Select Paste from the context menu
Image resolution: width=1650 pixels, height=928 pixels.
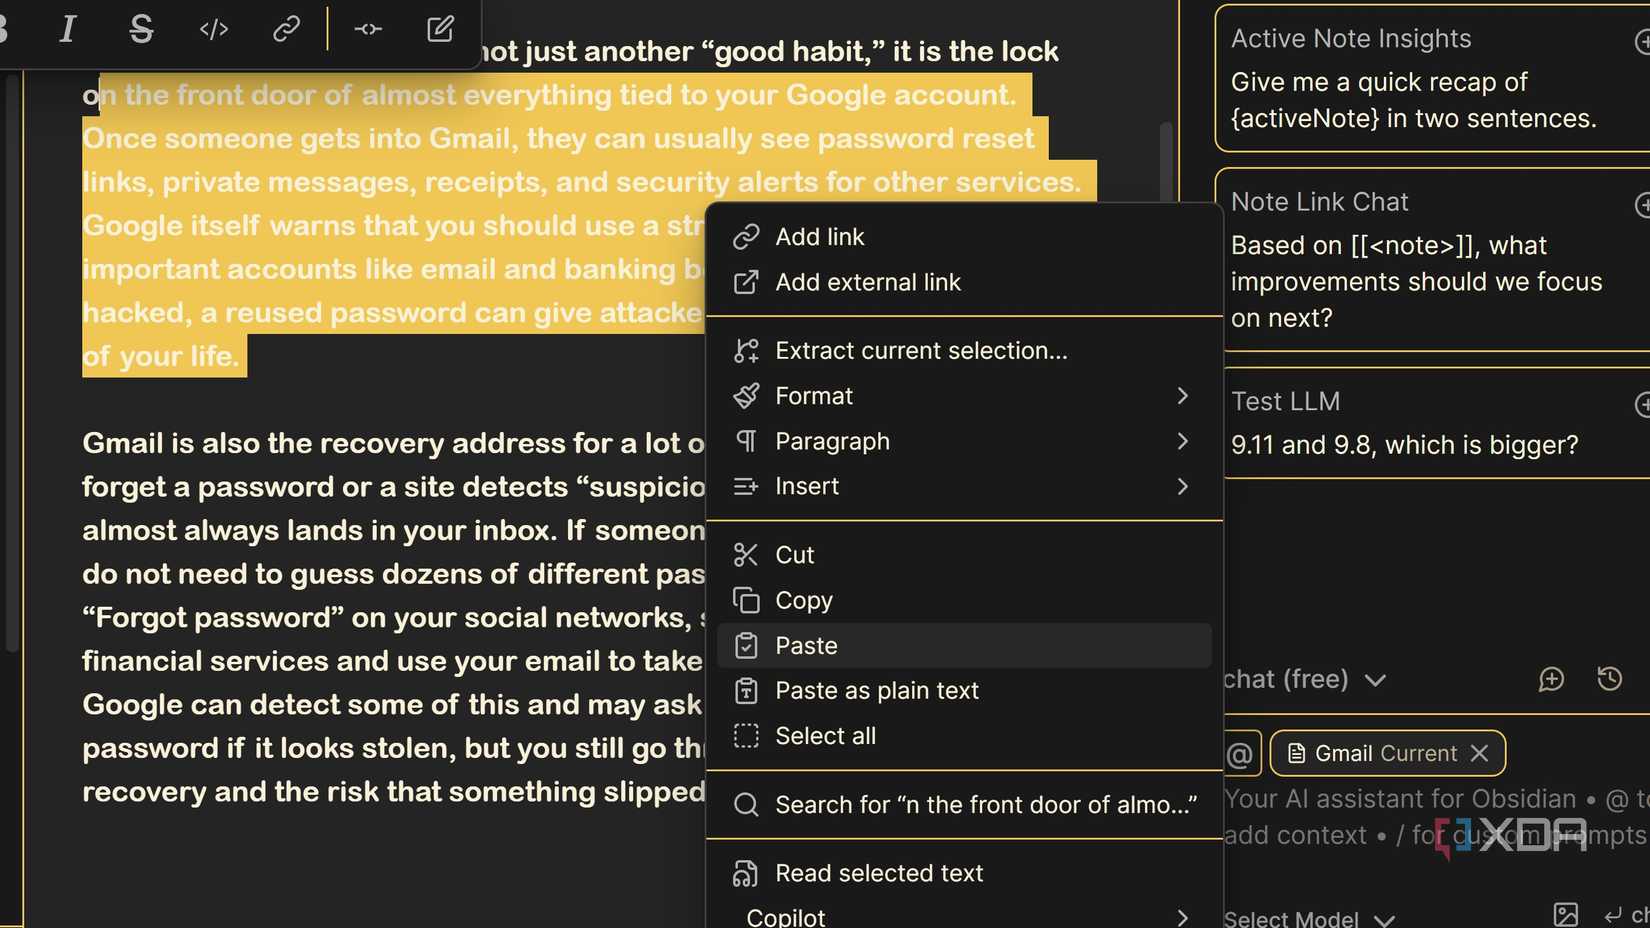(806, 645)
